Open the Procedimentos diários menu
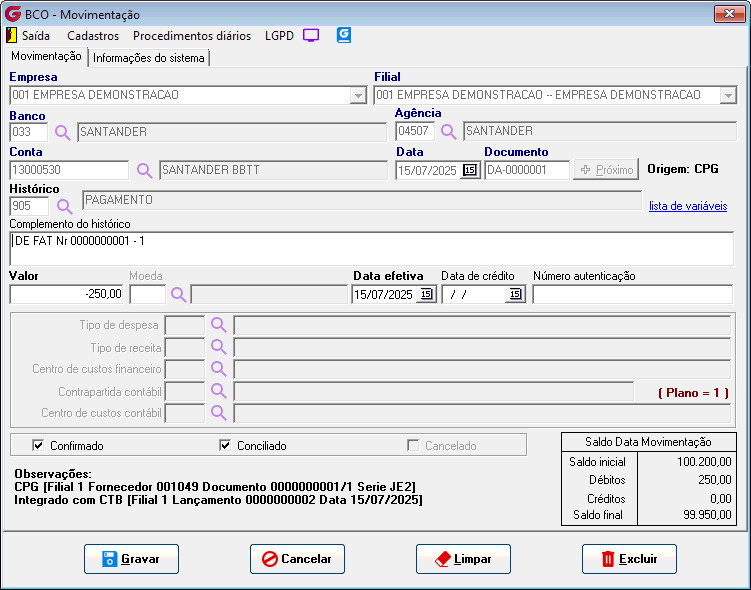Screen dimensions: 751x590 click(192, 36)
